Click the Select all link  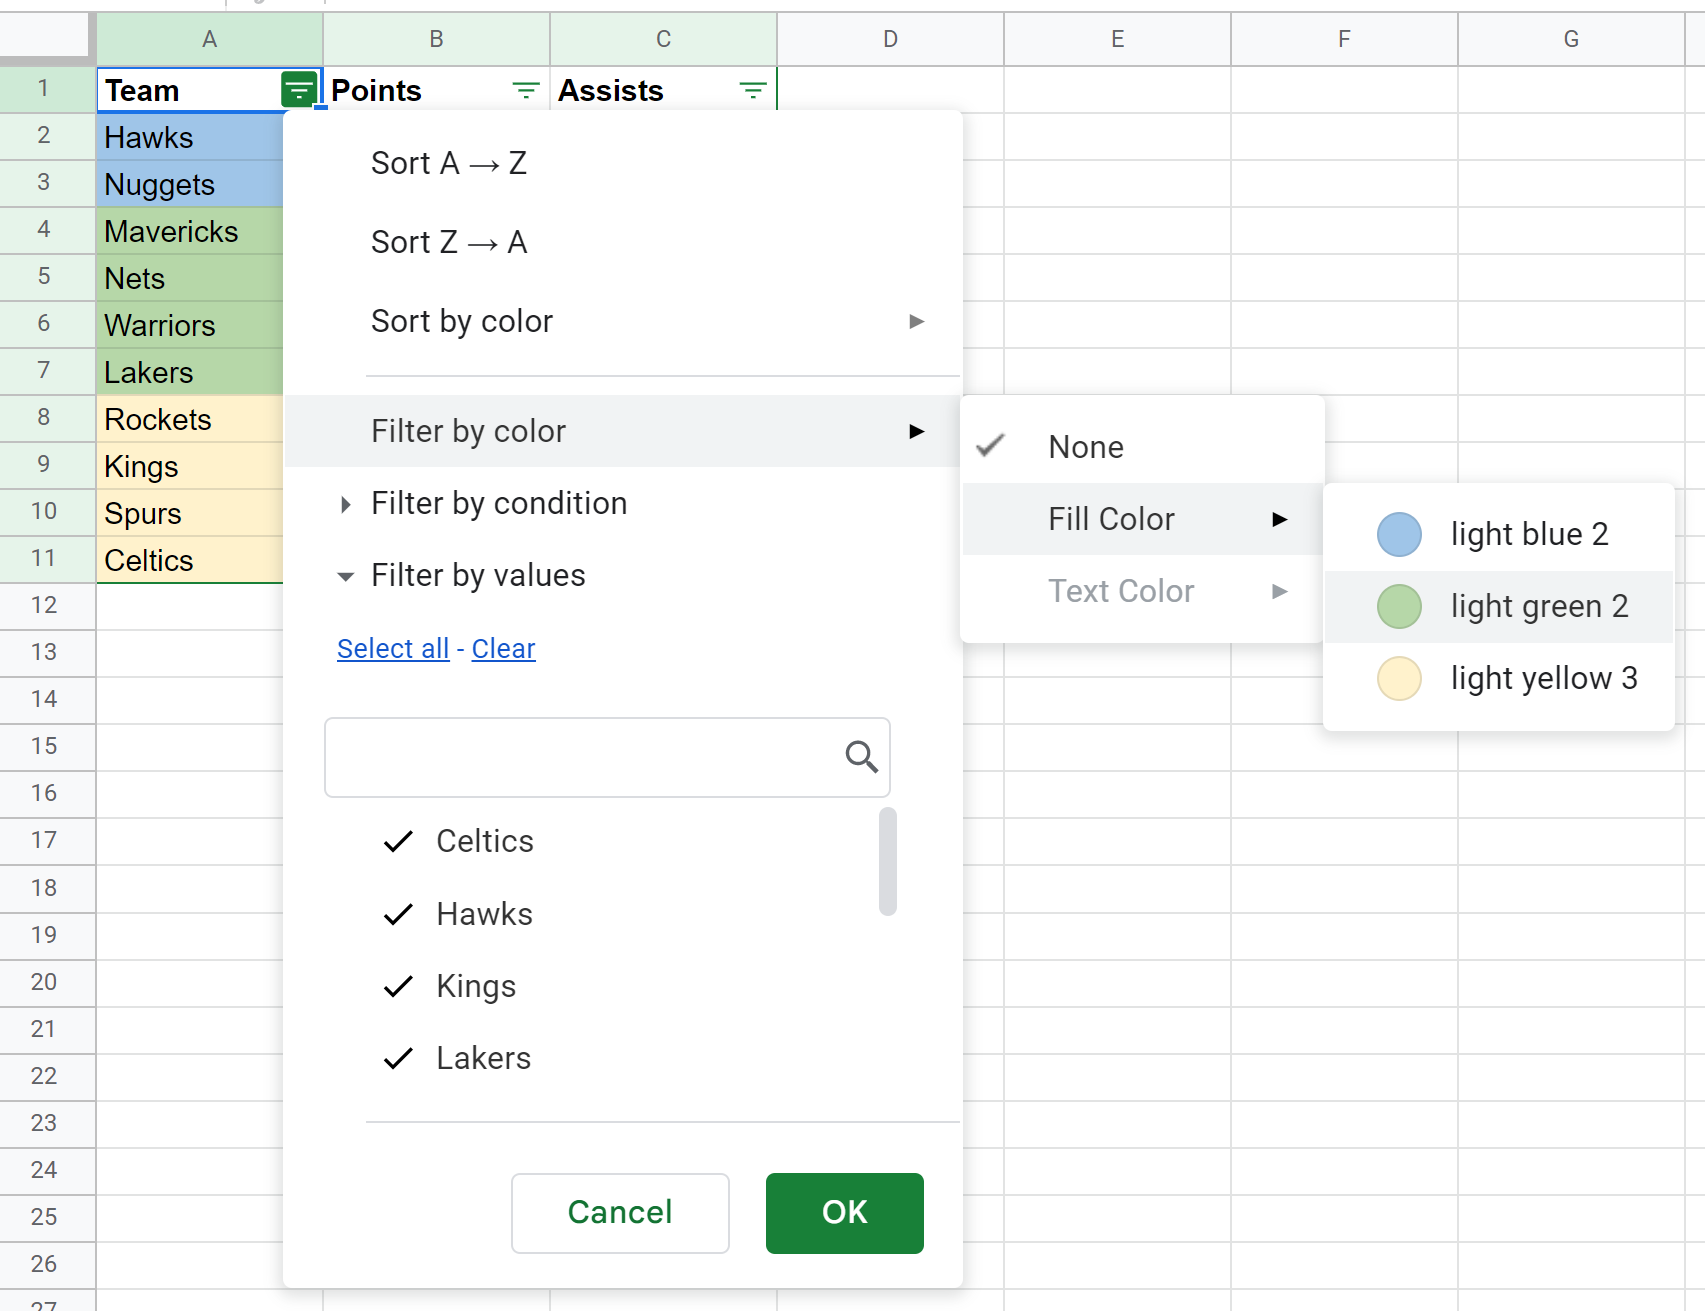pyautogui.click(x=392, y=648)
